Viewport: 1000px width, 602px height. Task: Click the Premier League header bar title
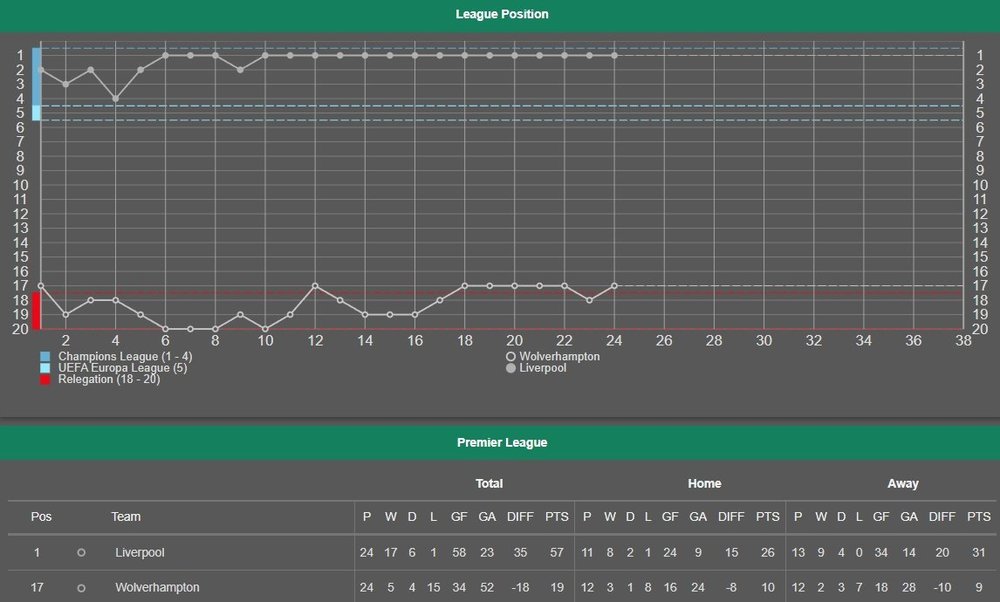(x=502, y=443)
